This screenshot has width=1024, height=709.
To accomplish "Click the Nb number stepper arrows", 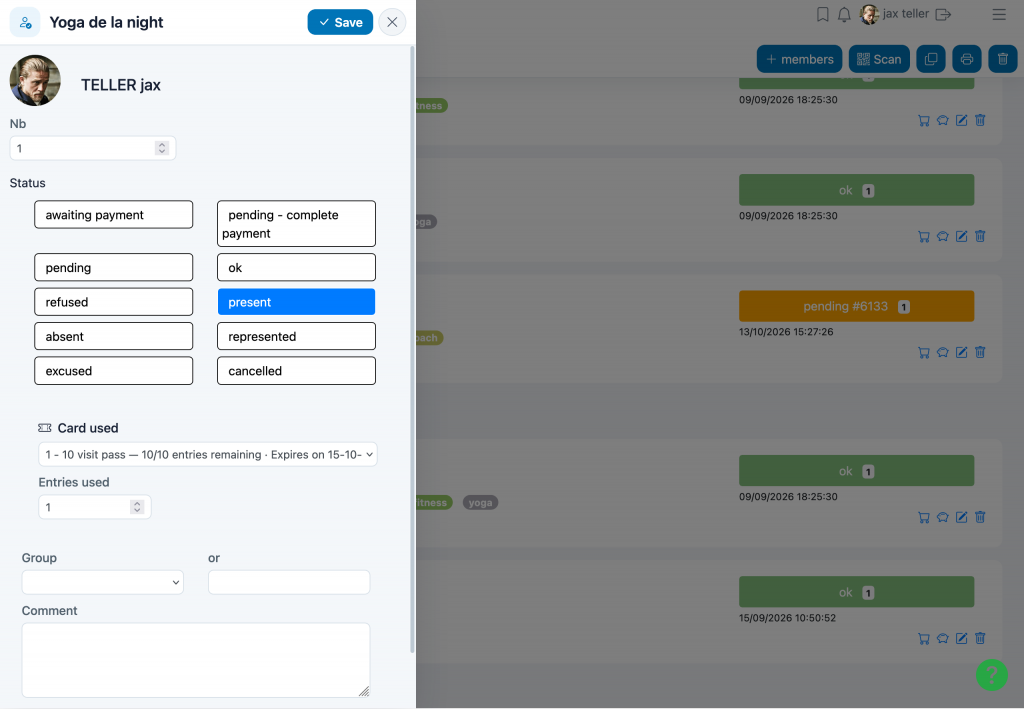I will (x=162, y=148).
